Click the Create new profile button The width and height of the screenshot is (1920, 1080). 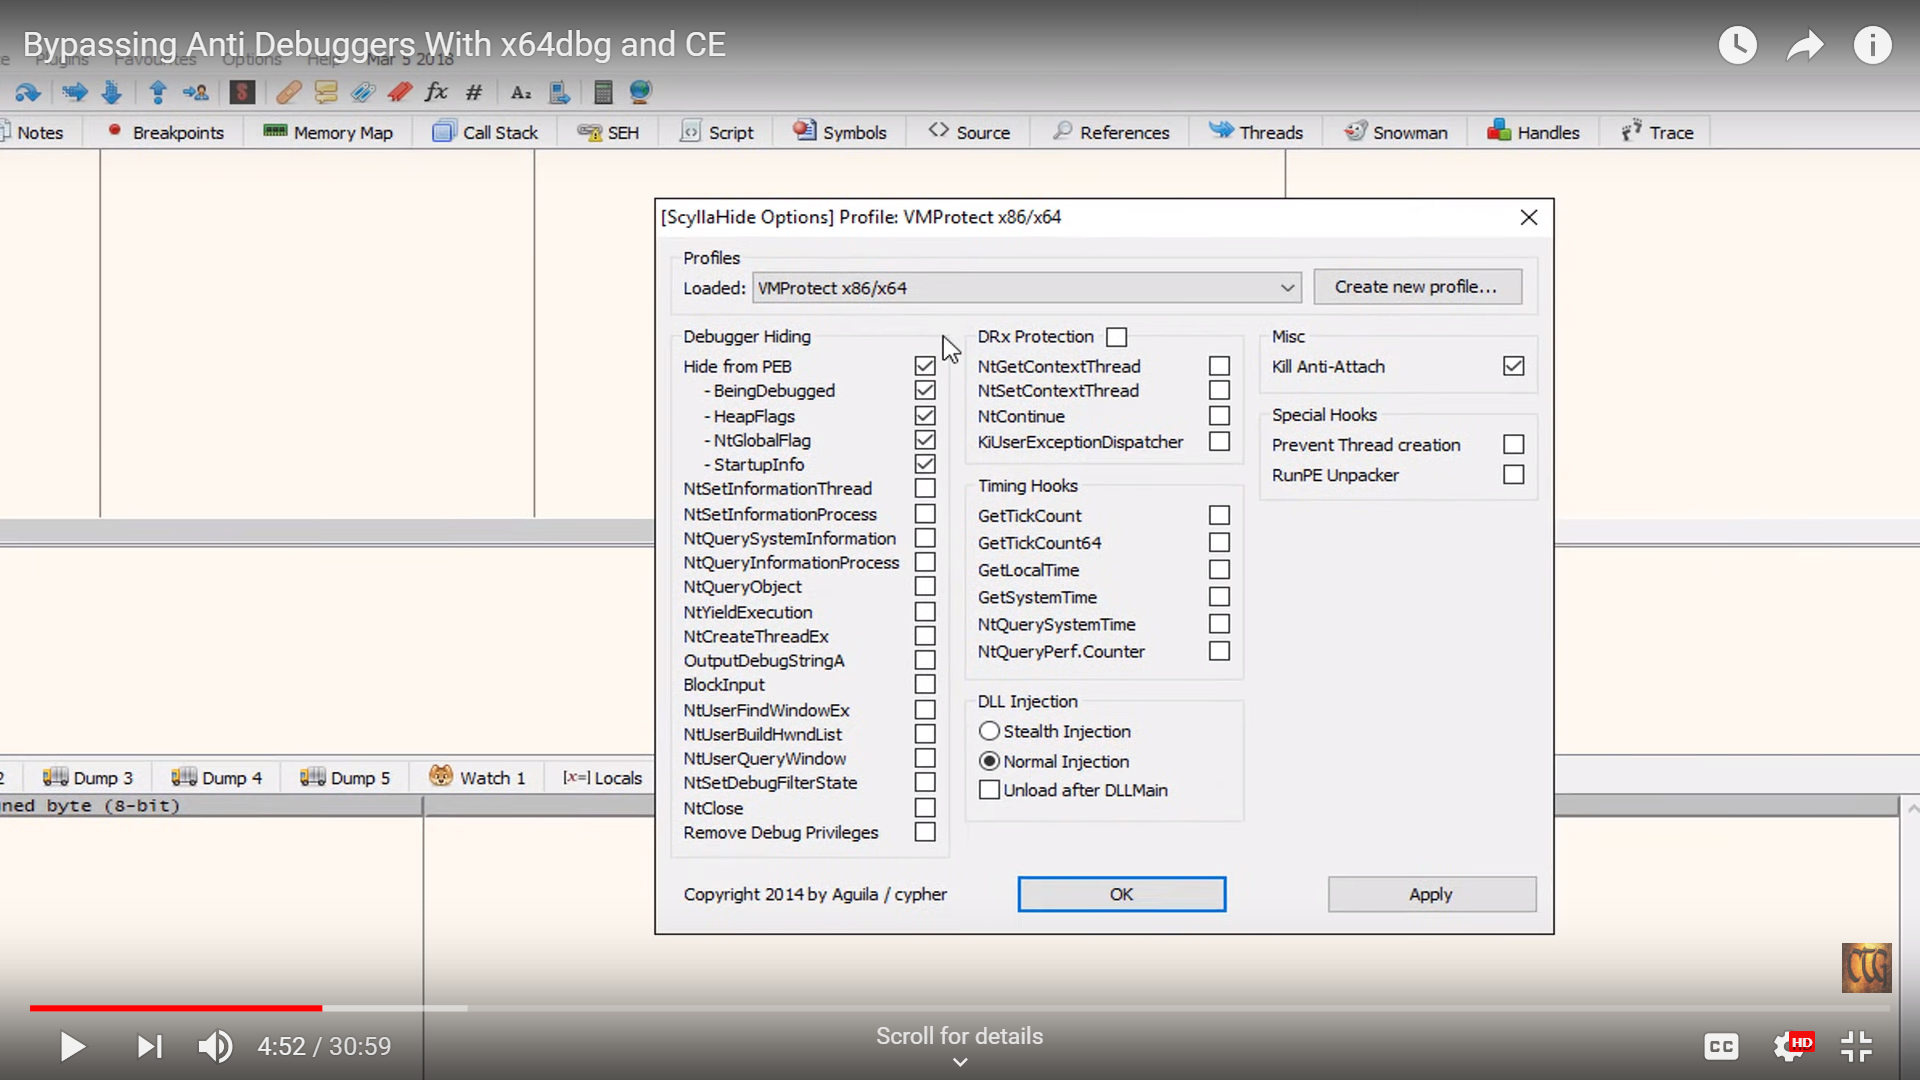(x=1417, y=287)
